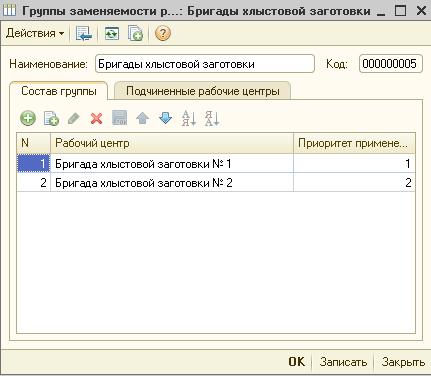The image size is (431, 376).
Task: Move the row up with the up arrow
Action: (x=143, y=118)
